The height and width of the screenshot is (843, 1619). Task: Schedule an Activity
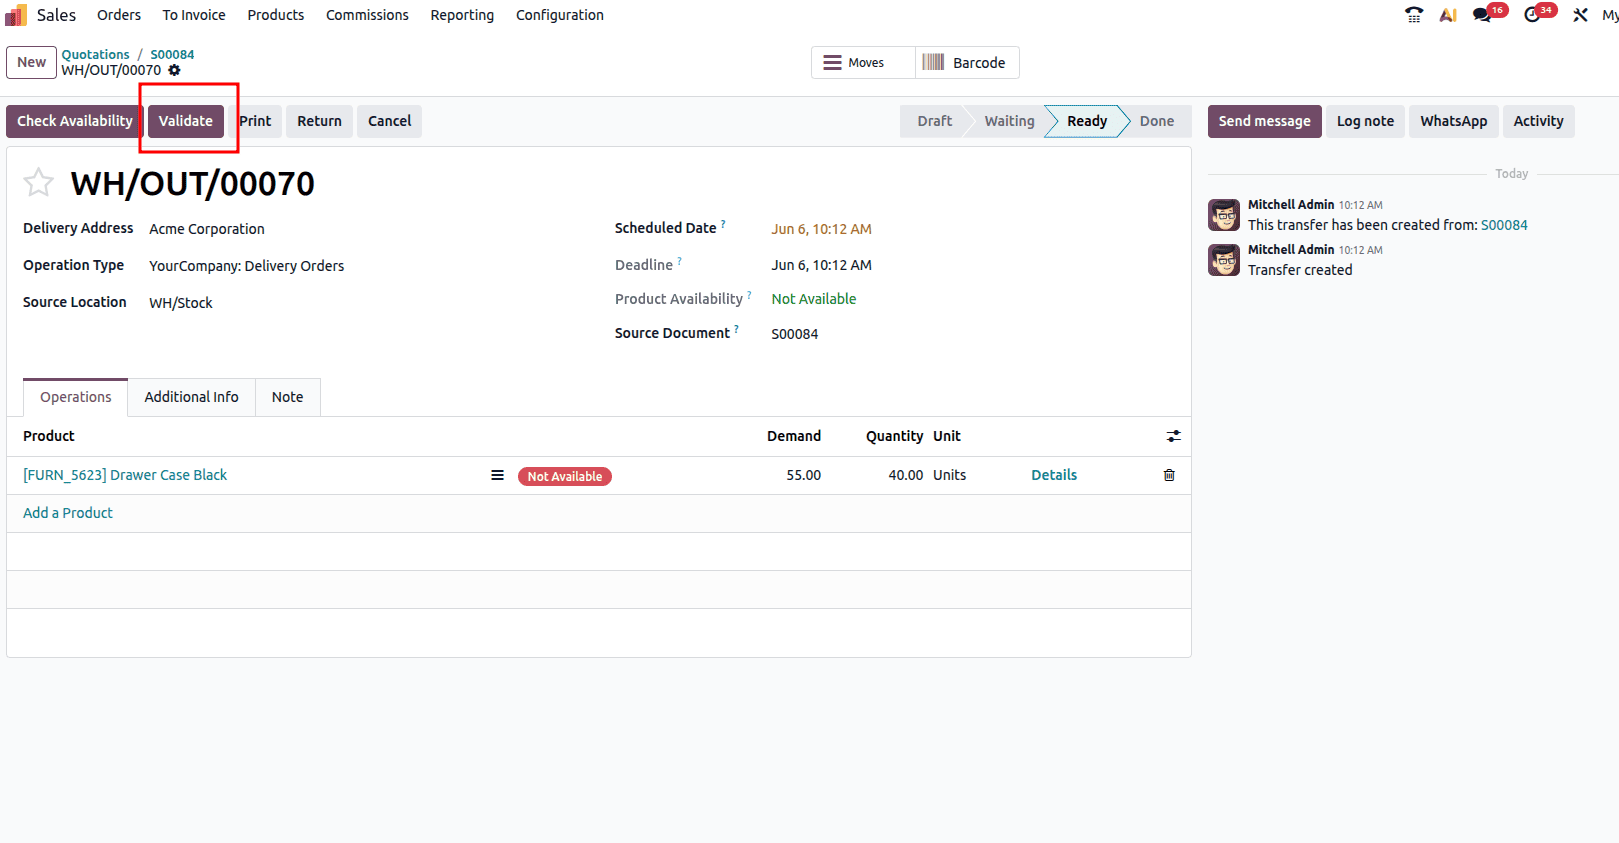pyautogui.click(x=1538, y=121)
